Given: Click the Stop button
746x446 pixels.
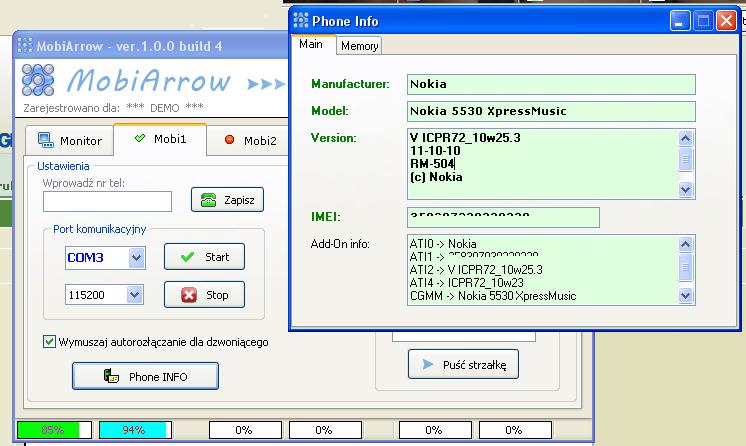Looking at the screenshot, I should tap(205, 295).
